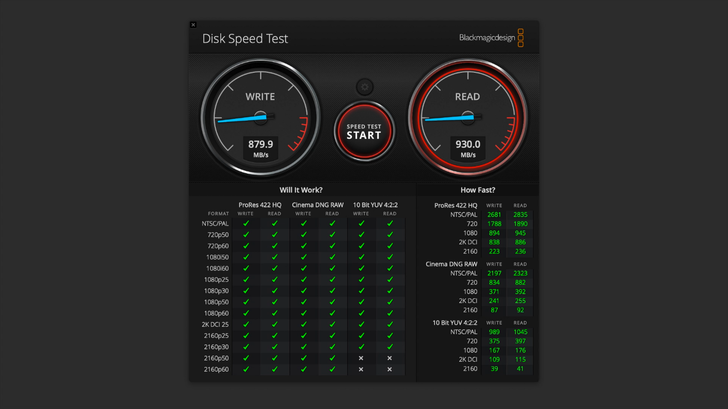
Task: Click the 10 Bit YUV read X for 2160p60
Action: click(x=390, y=369)
